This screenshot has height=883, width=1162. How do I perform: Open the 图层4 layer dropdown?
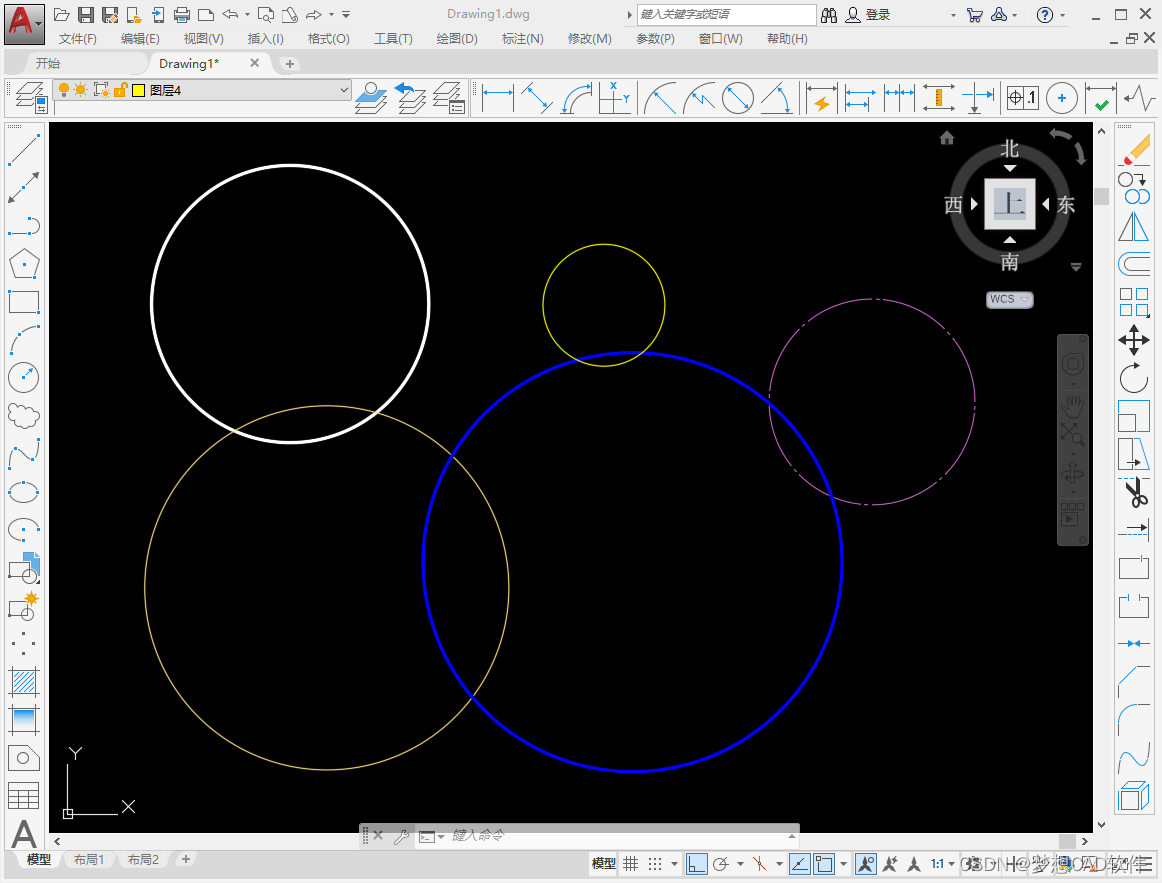344,90
